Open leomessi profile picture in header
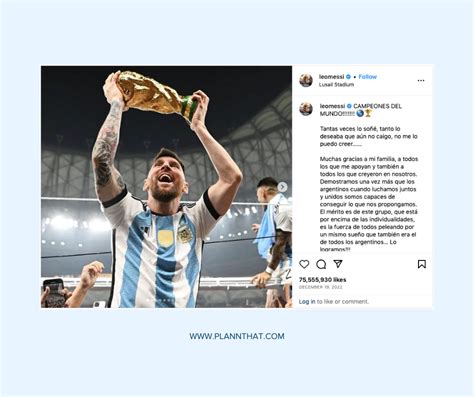The height and width of the screenshot is (397, 474). pyautogui.click(x=306, y=80)
